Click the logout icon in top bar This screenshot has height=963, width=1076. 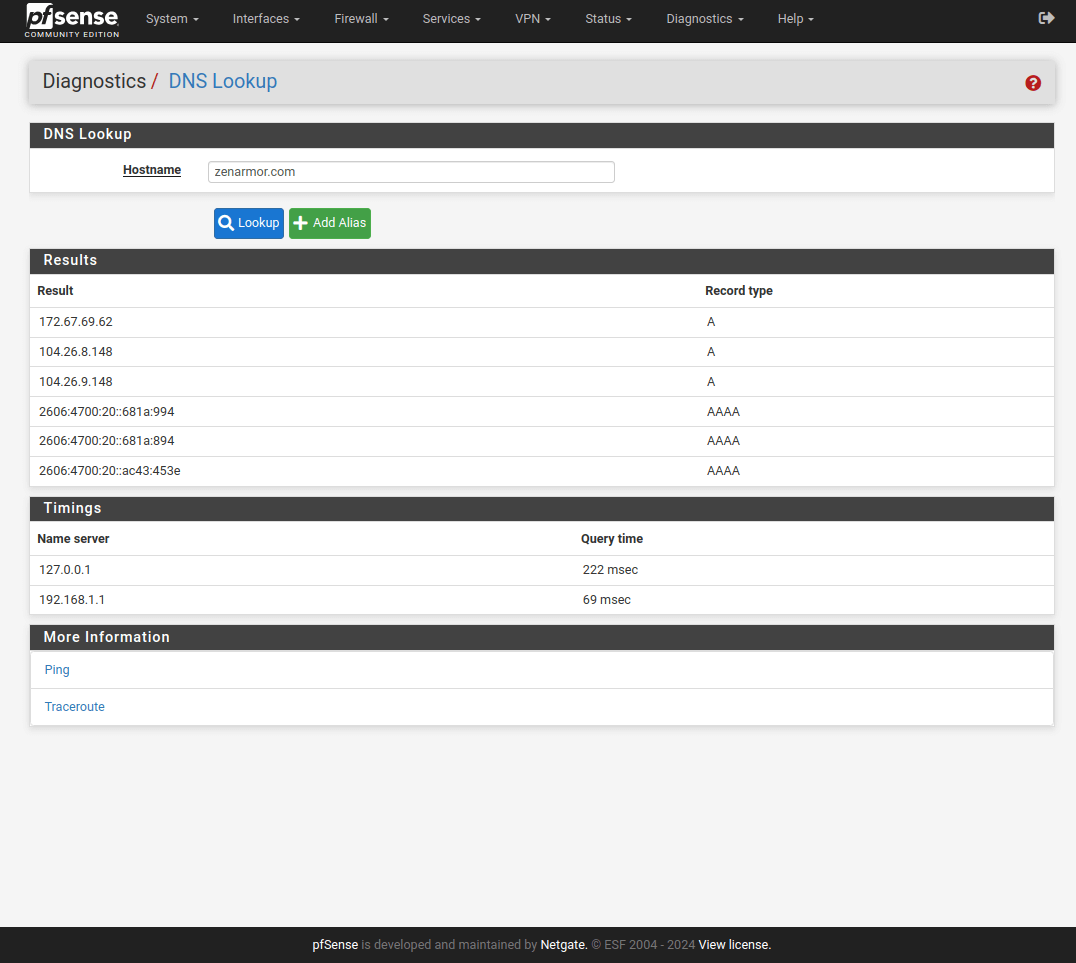1046,18
